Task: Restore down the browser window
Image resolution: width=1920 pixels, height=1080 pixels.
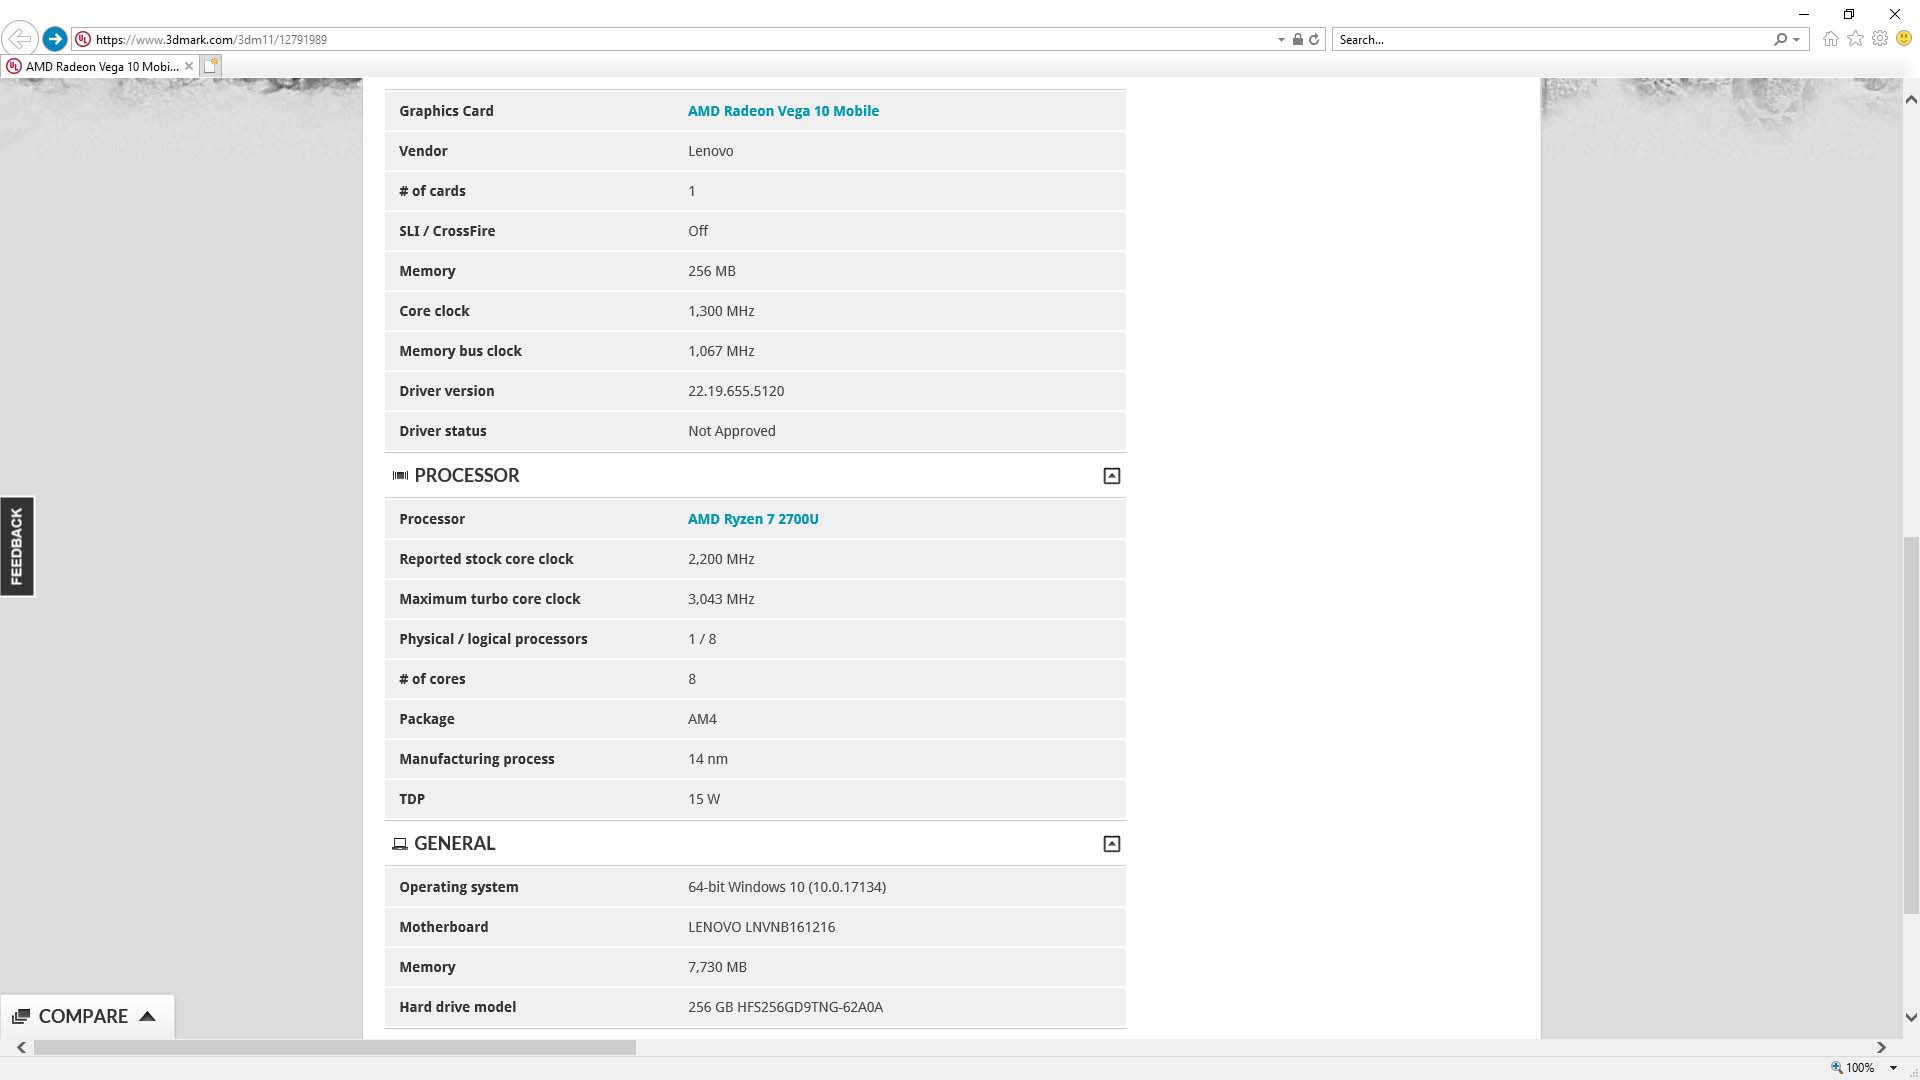Action: pos(1849,14)
